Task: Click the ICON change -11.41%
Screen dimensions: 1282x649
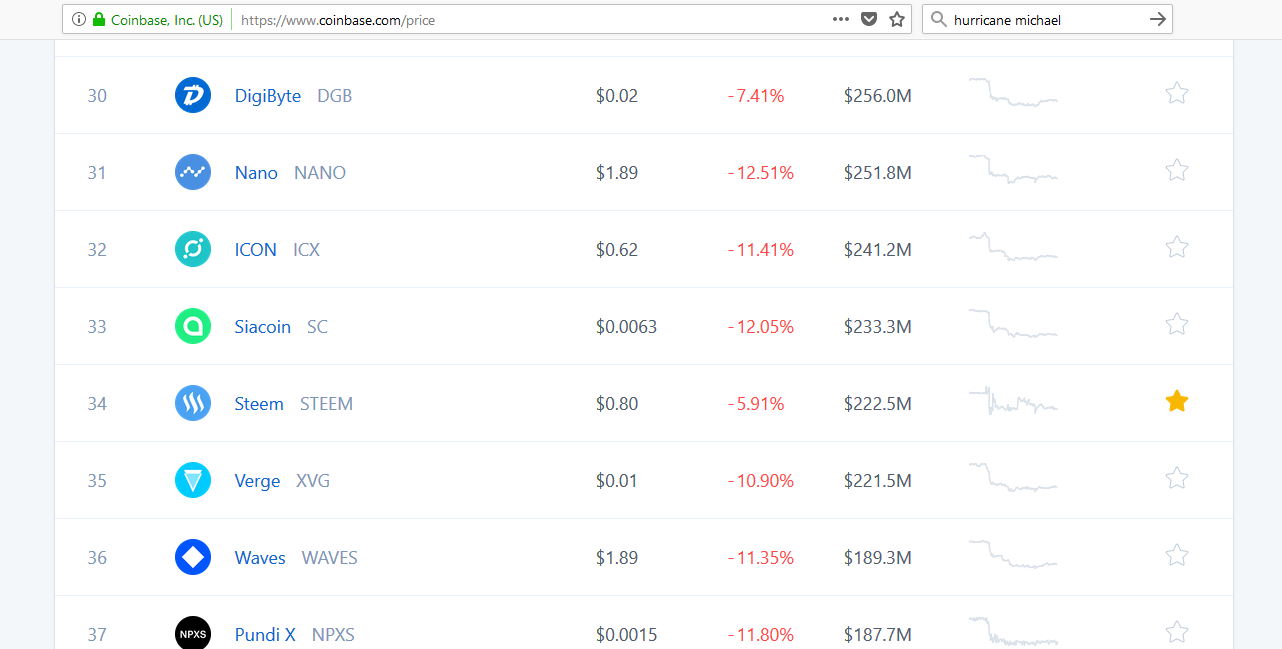Action: pyautogui.click(x=761, y=250)
